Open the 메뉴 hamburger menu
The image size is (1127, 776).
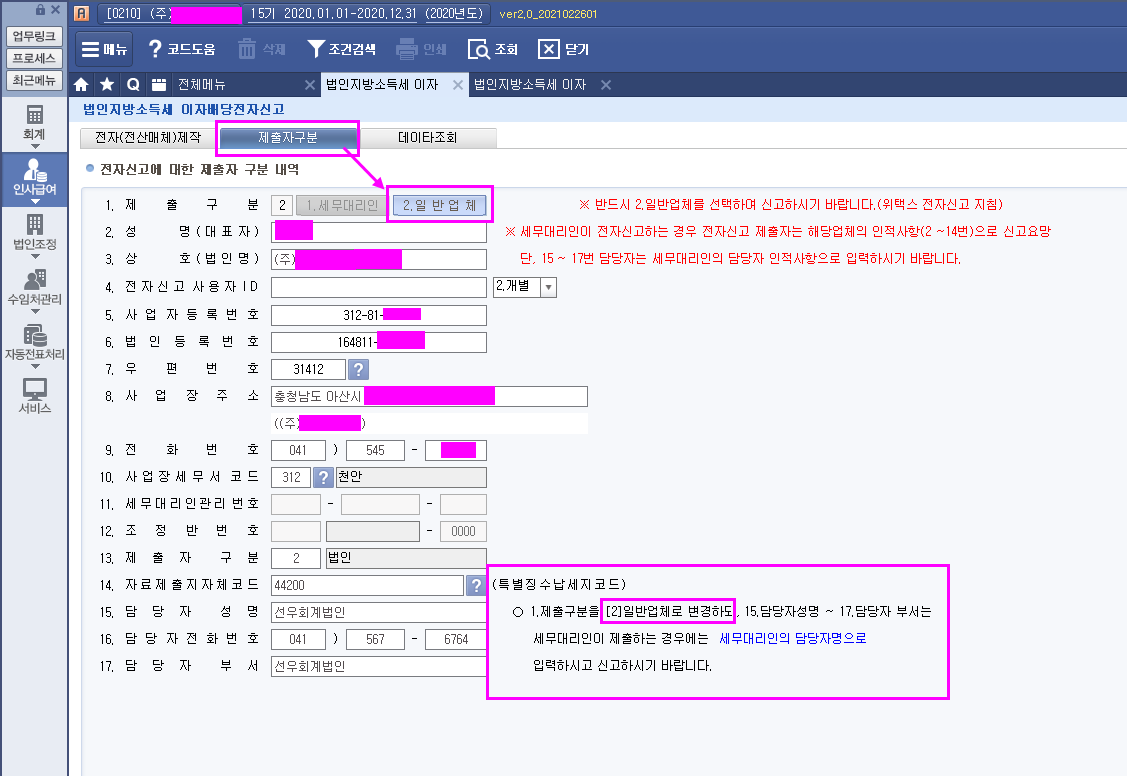(x=104, y=49)
